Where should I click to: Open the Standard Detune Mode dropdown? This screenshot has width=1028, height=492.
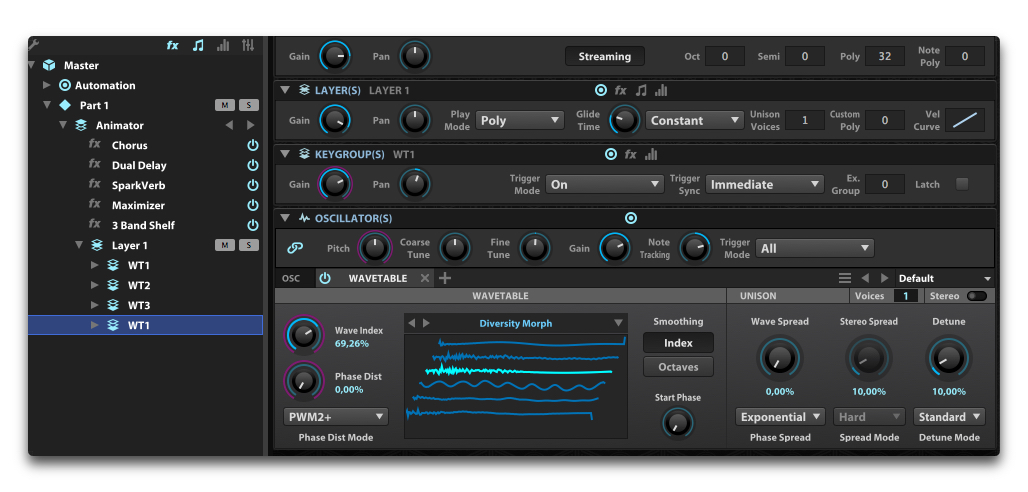949,417
